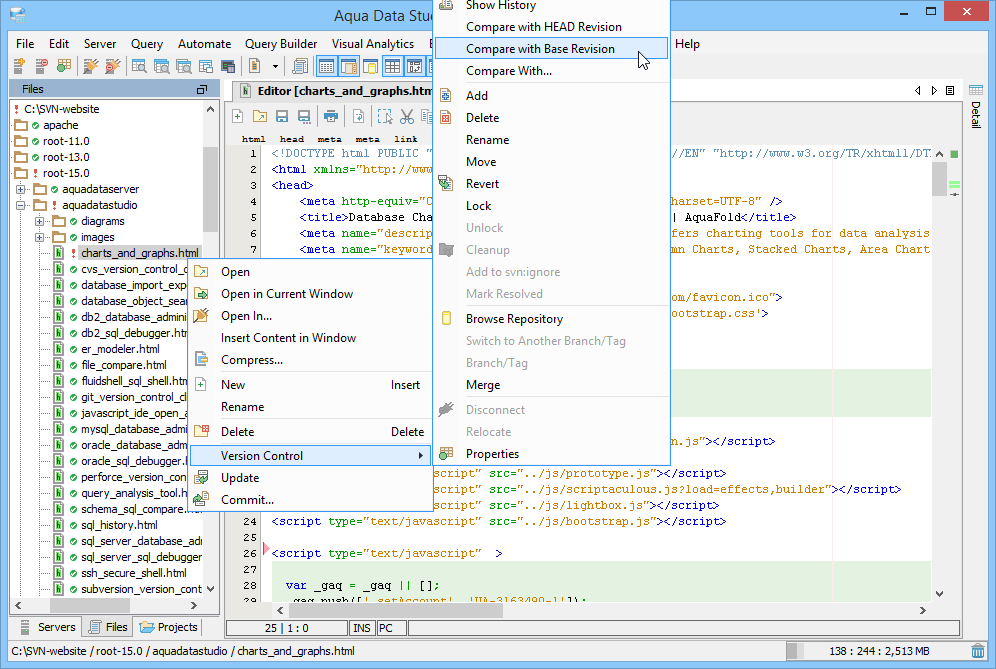
Task: Click the previous tab arrow in editor tab bar
Action: point(918,91)
